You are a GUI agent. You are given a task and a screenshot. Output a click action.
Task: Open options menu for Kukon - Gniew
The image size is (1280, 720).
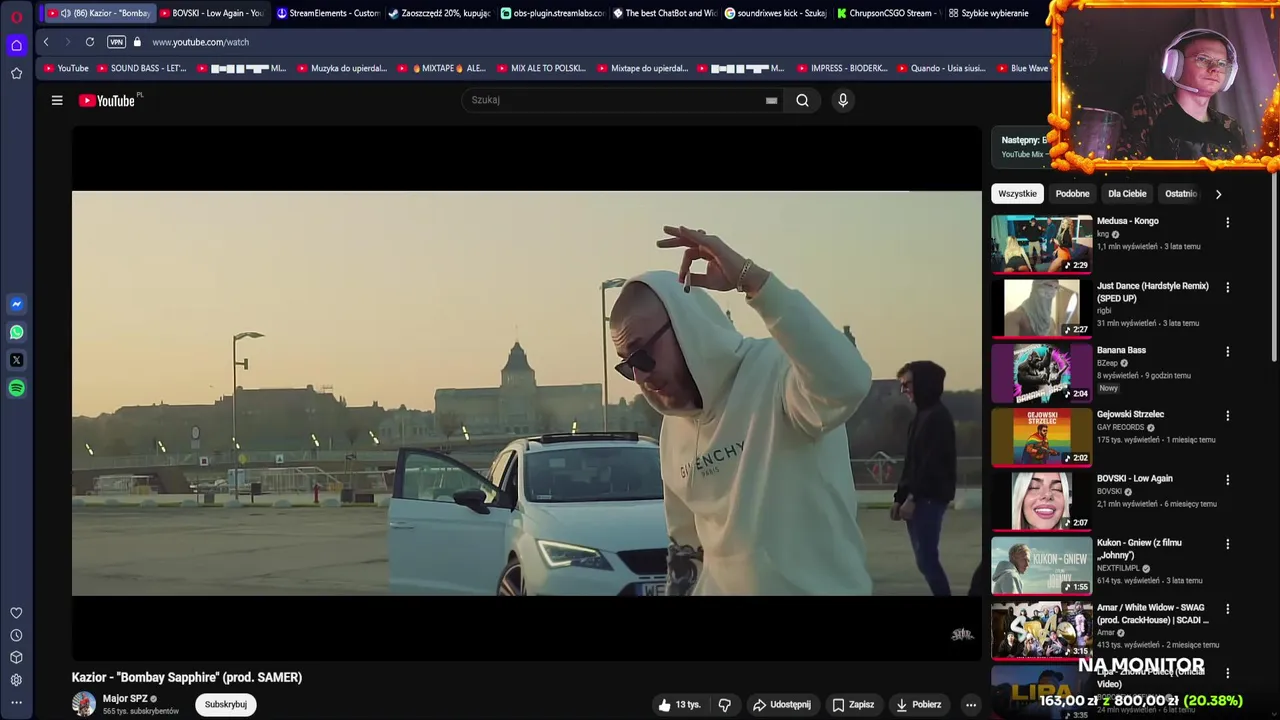[x=1228, y=544]
